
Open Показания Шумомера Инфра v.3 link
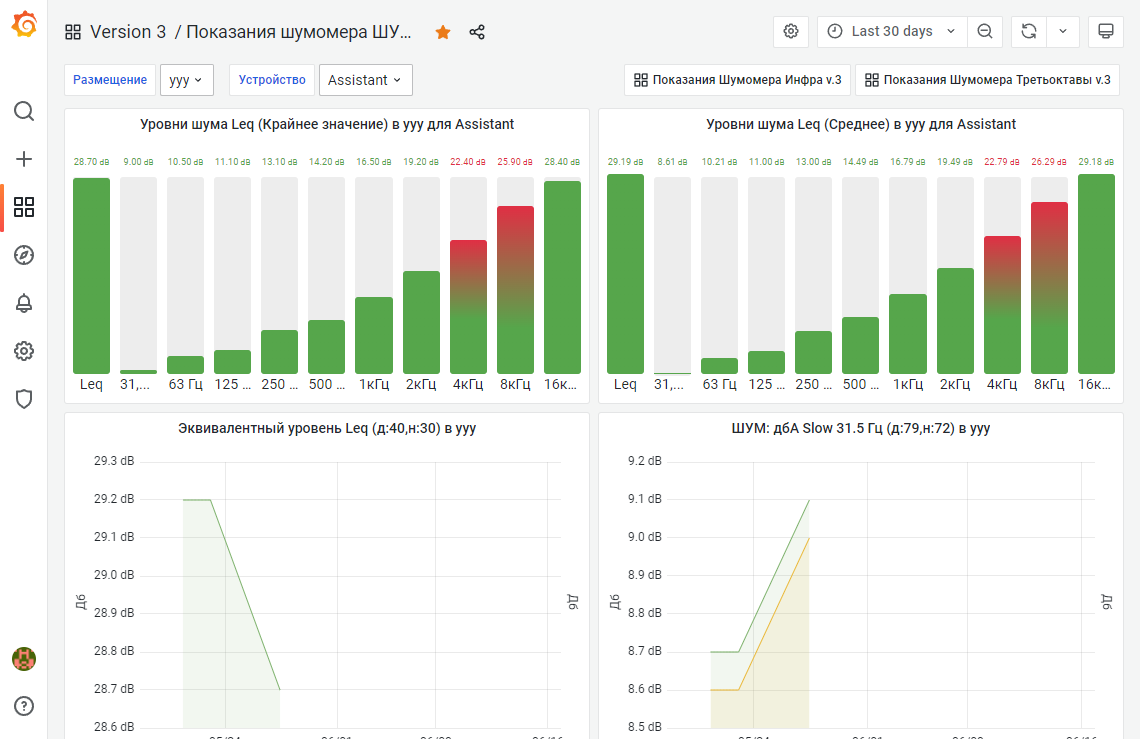[738, 80]
